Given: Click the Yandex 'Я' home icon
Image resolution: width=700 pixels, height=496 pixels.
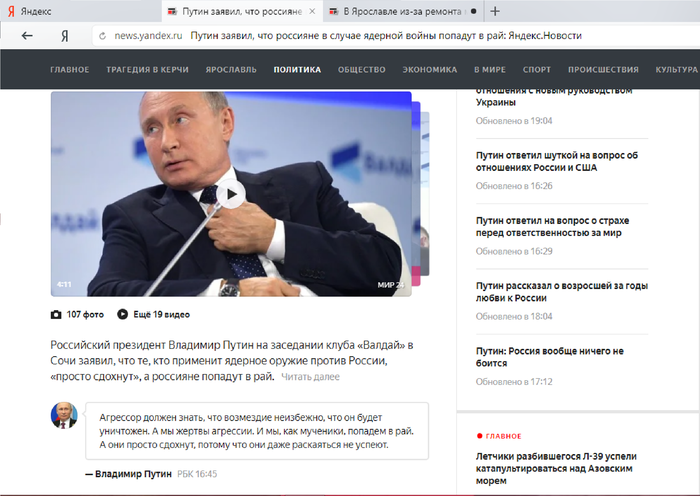Looking at the screenshot, I should 64,35.
